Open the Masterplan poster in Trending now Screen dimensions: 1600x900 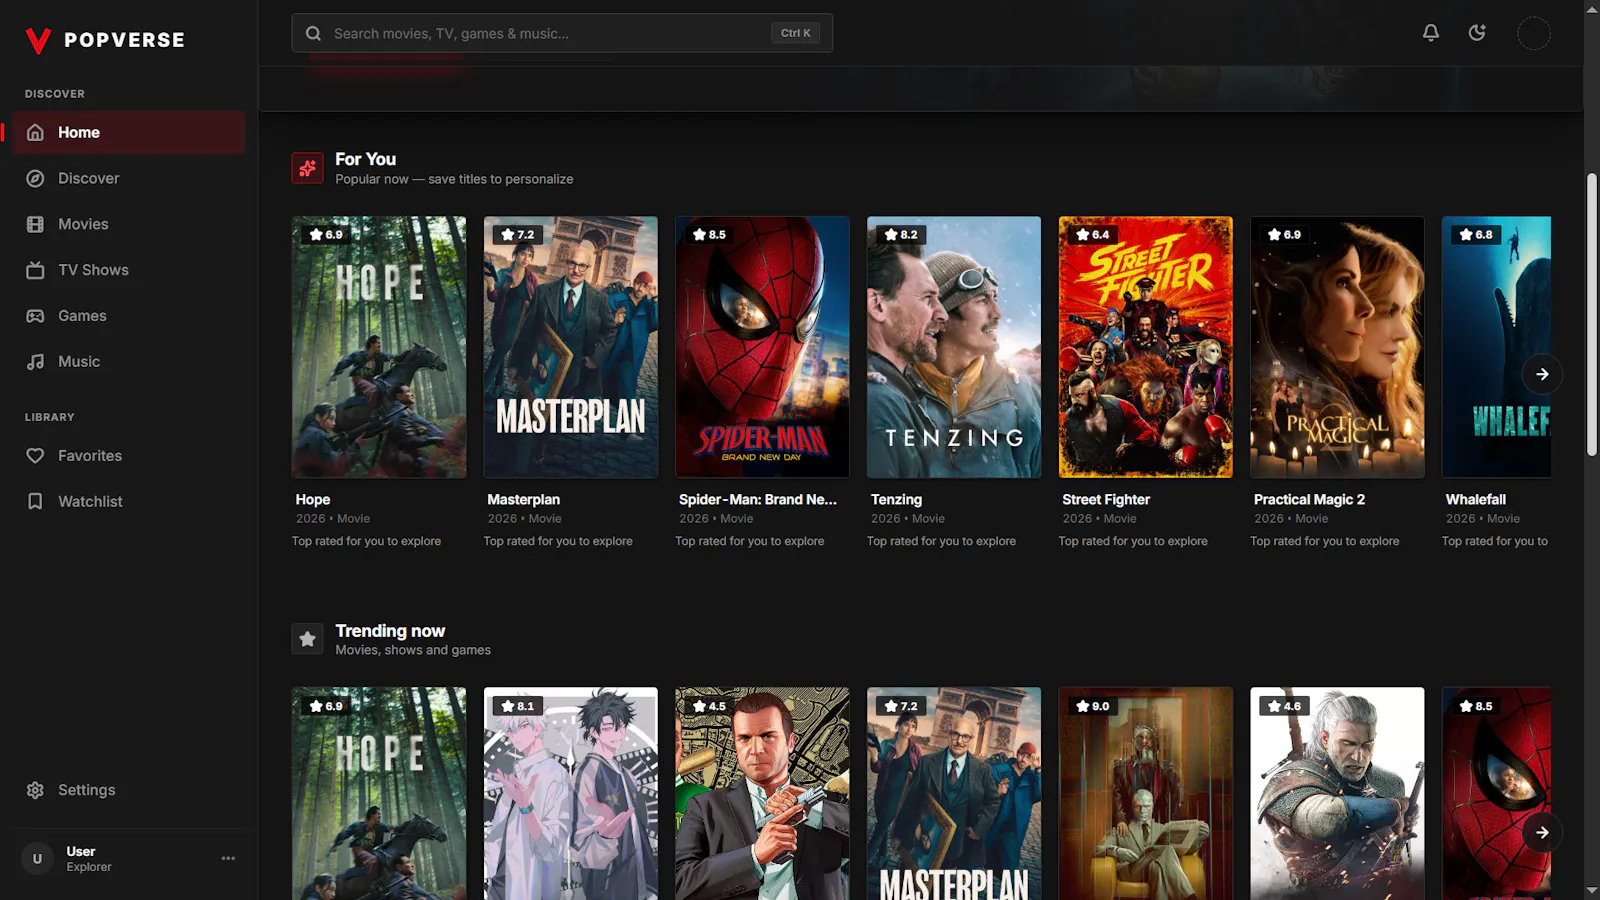(x=954, y=794)
